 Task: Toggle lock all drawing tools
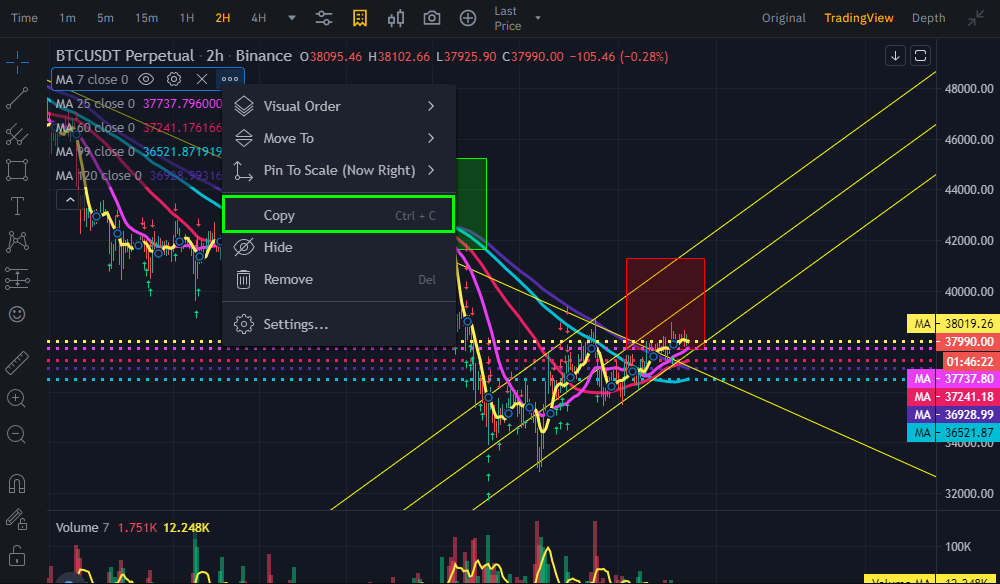click(x=17, y=555)
